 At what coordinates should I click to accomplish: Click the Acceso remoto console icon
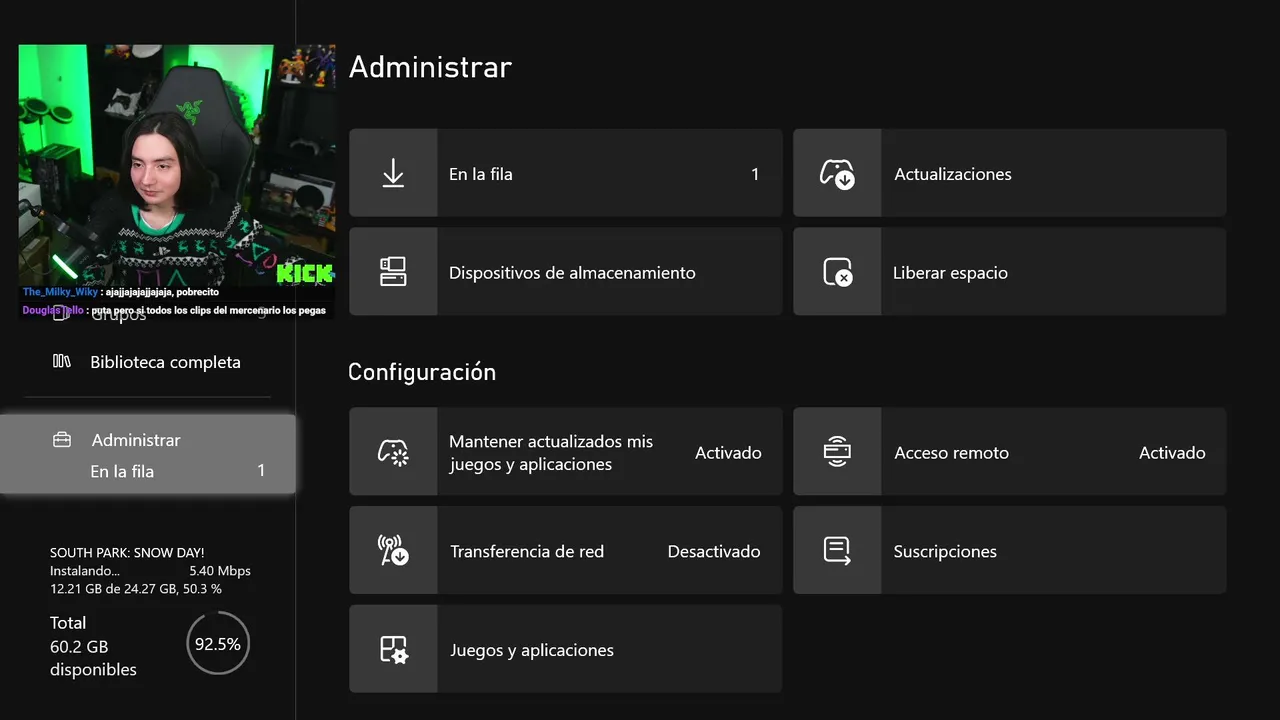837,452
